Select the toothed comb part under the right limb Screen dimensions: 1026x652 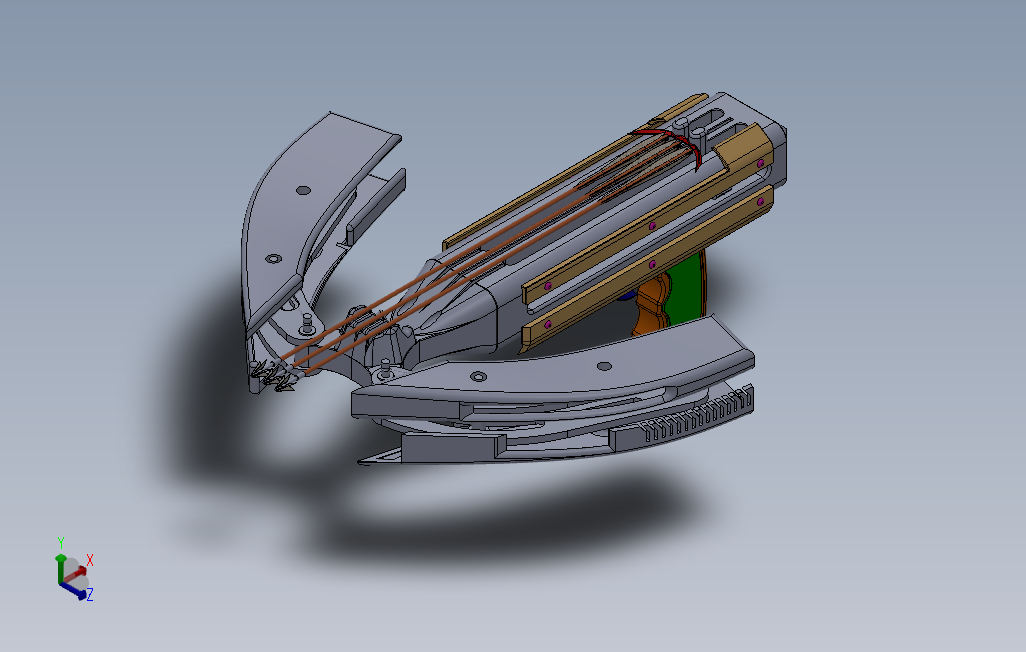pyautogui.click(x=684, y=420)
